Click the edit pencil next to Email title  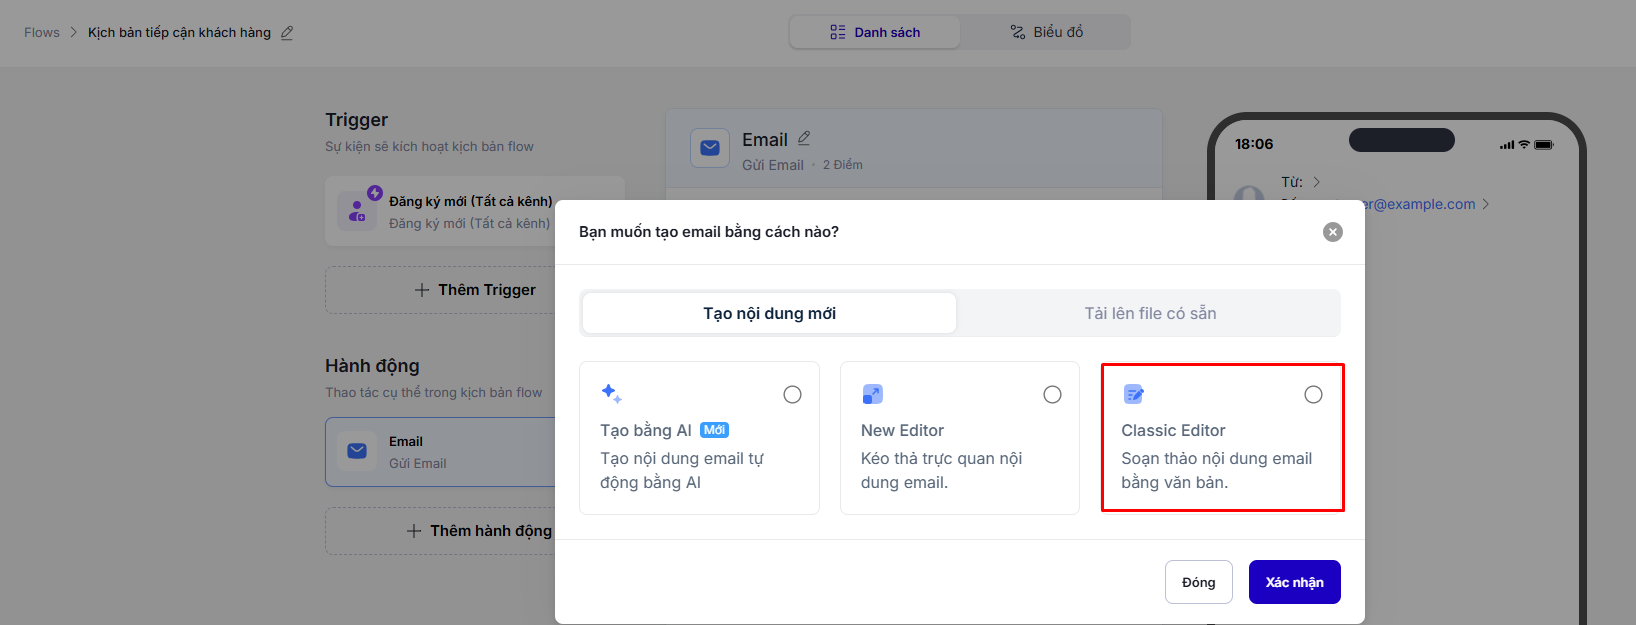click(x=804, y=138)
